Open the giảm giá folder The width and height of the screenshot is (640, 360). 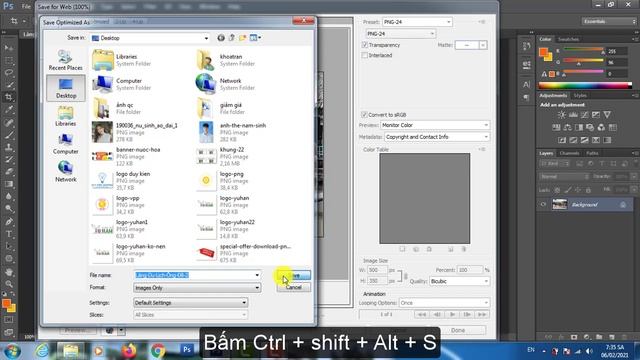click(219, 108)
